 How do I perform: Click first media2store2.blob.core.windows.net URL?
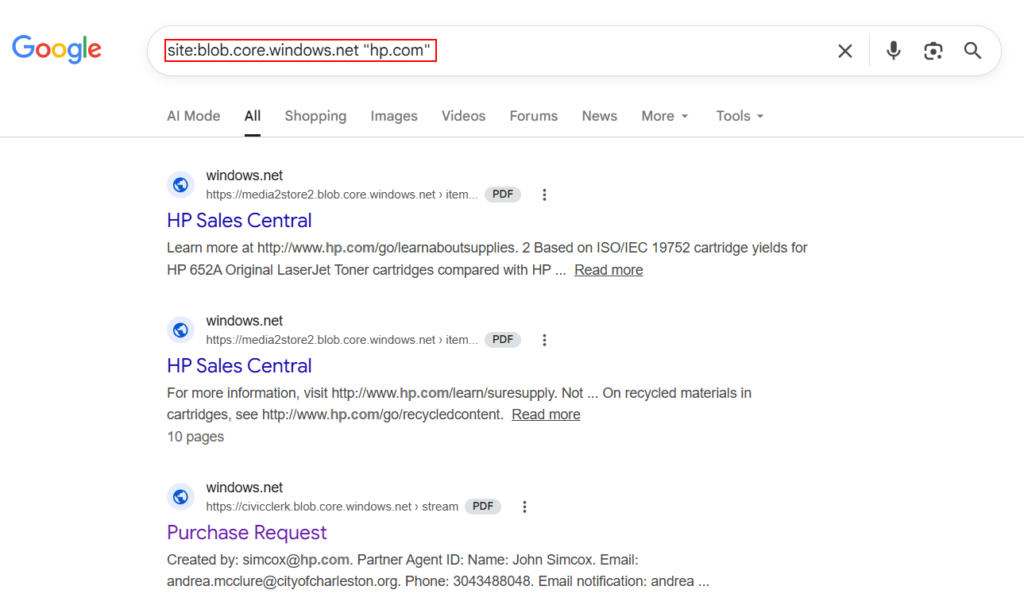[x=342, y=195]
